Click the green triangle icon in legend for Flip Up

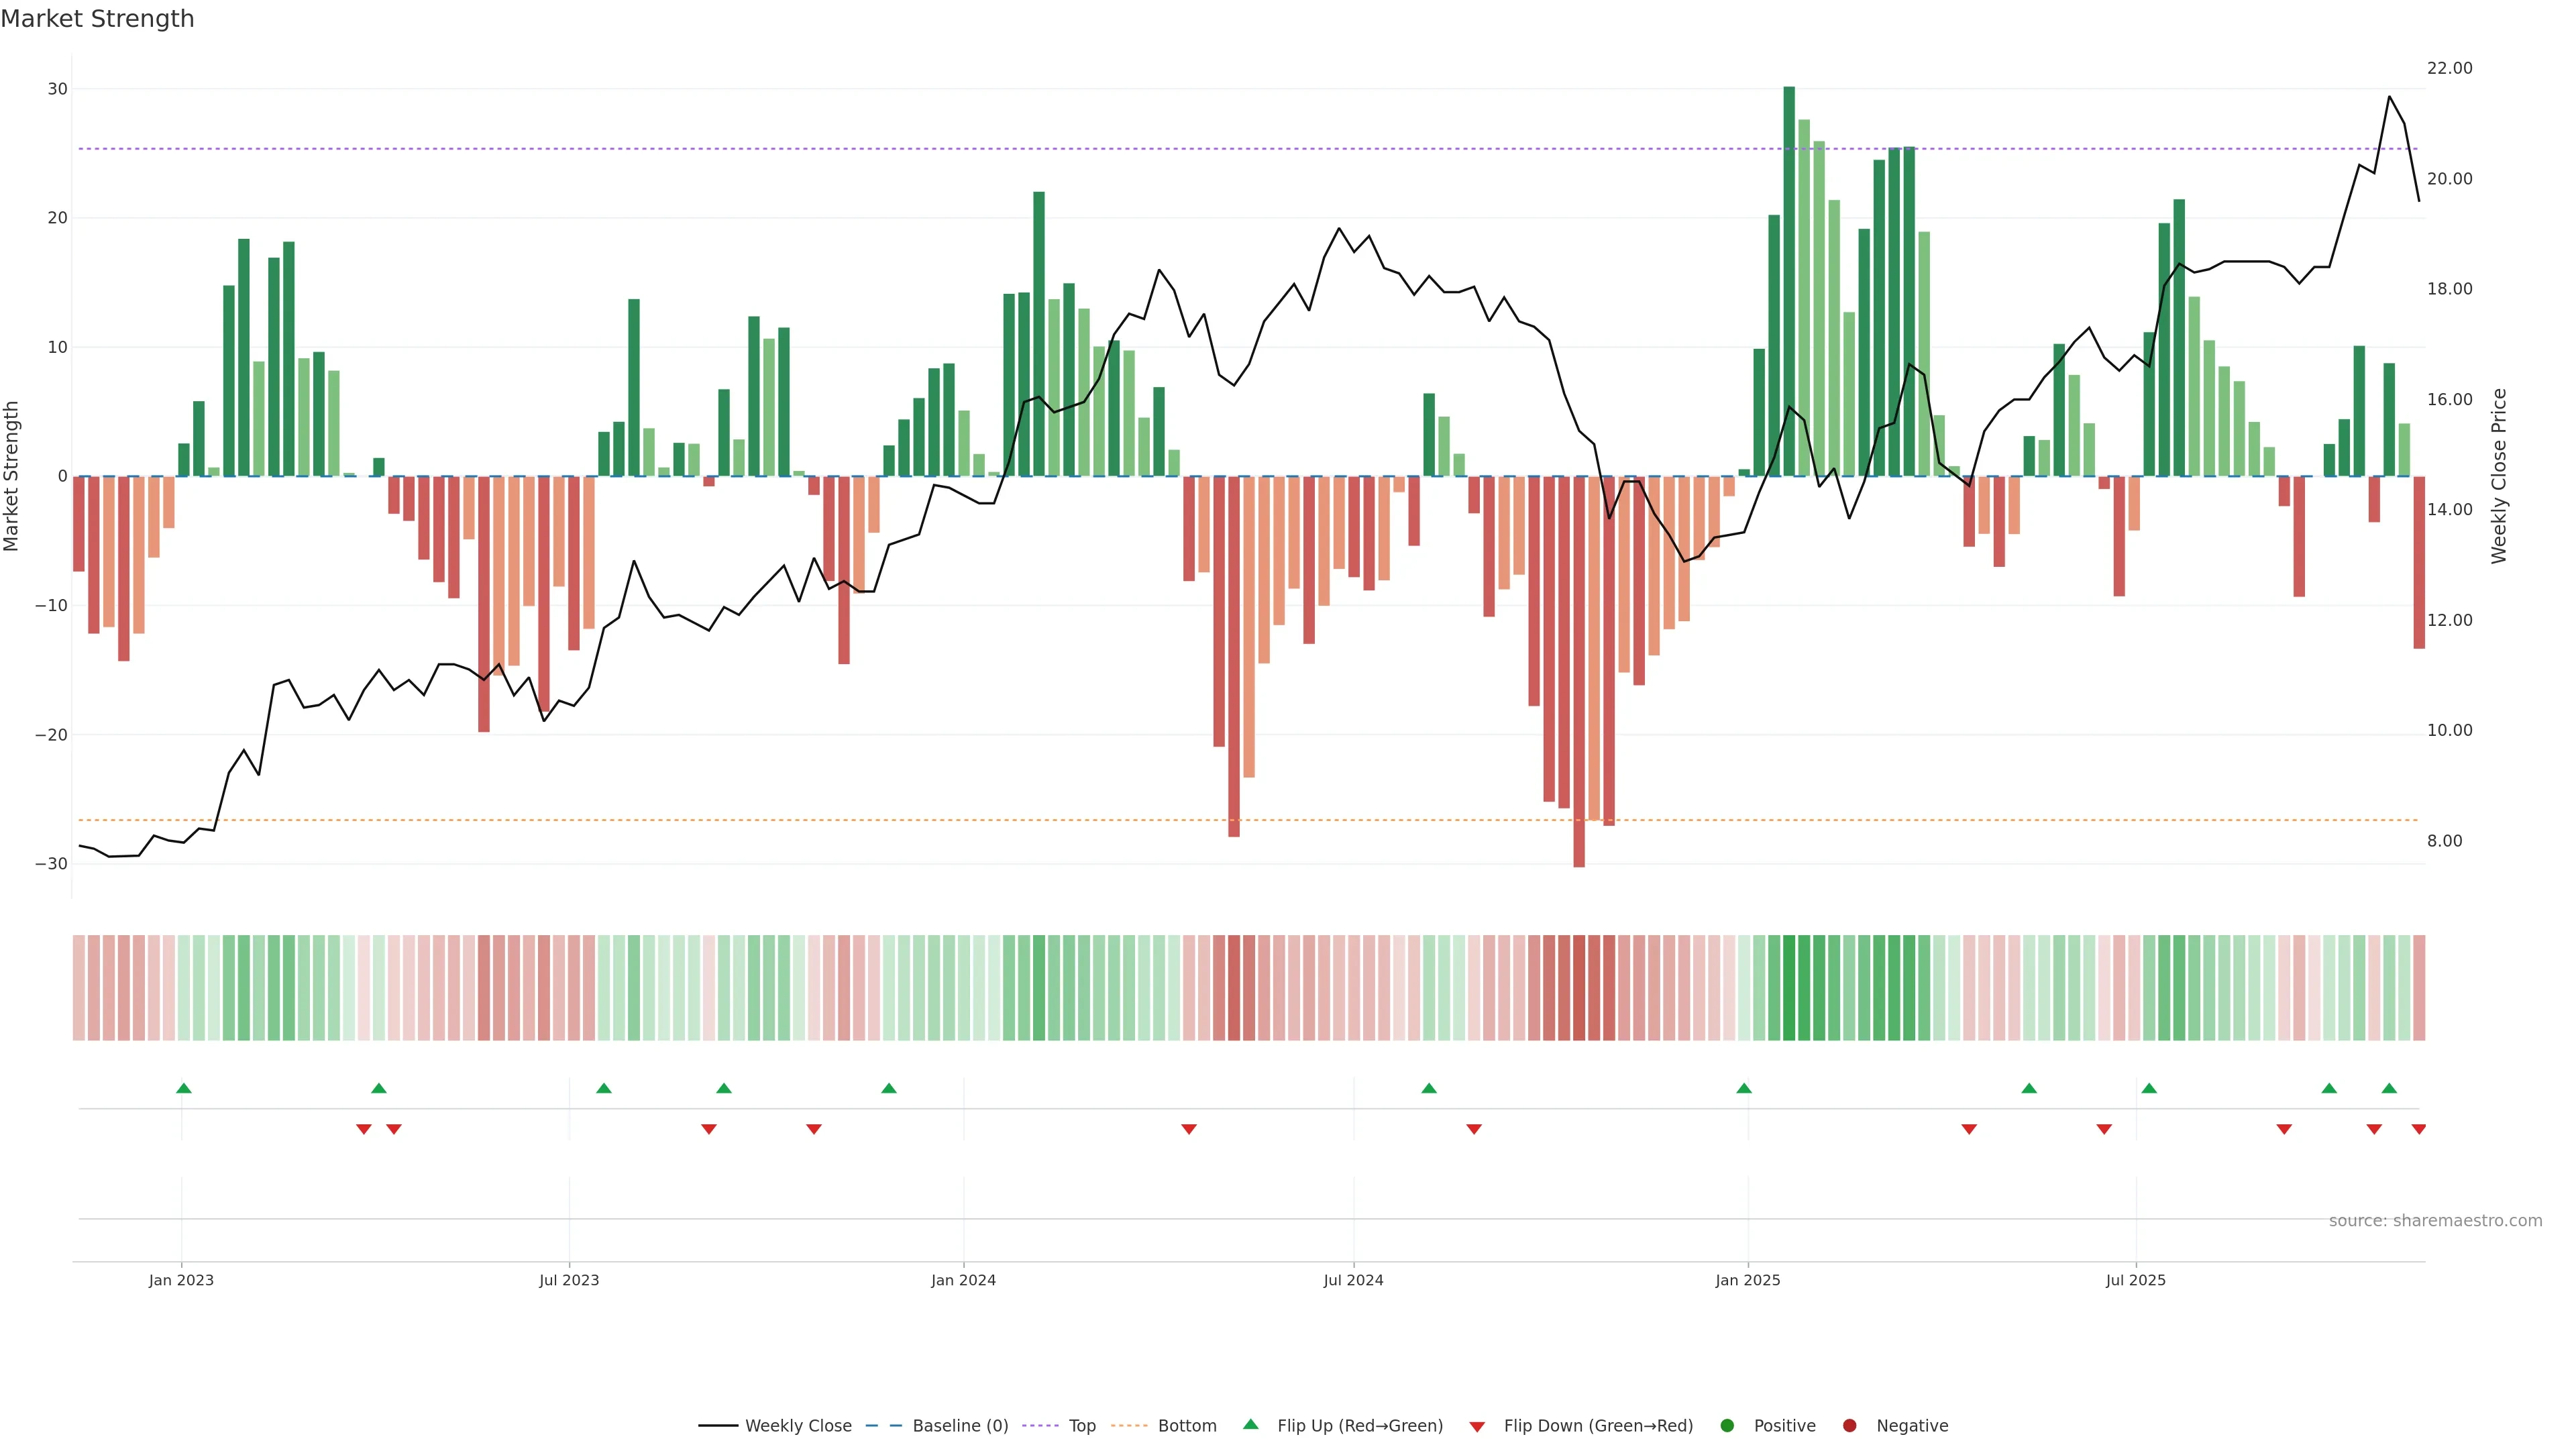(x=1250, y=1424)
